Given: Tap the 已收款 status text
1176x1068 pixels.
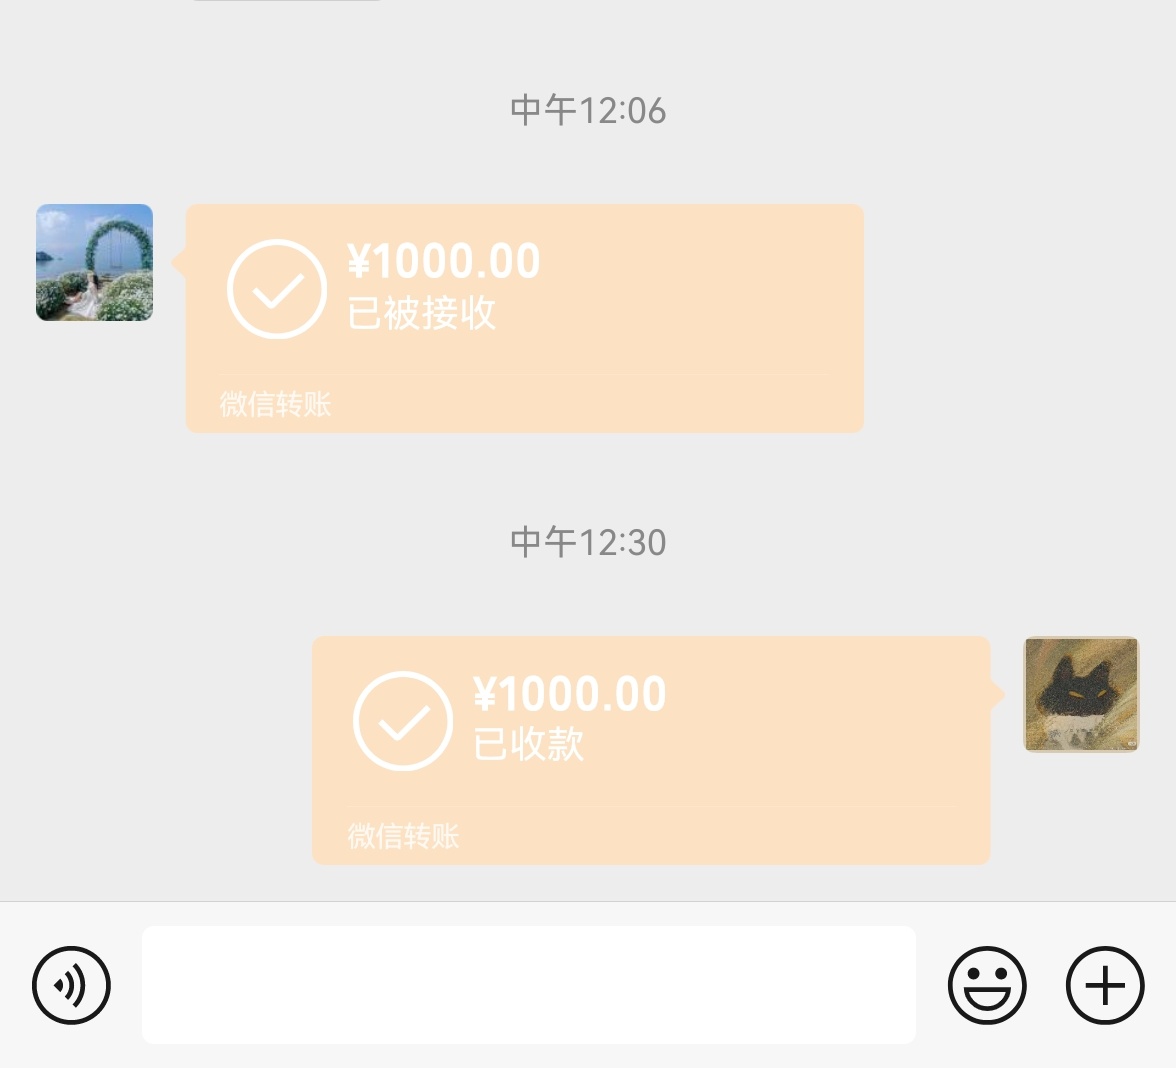Looking at the screenshot, I should coord(529,744).
